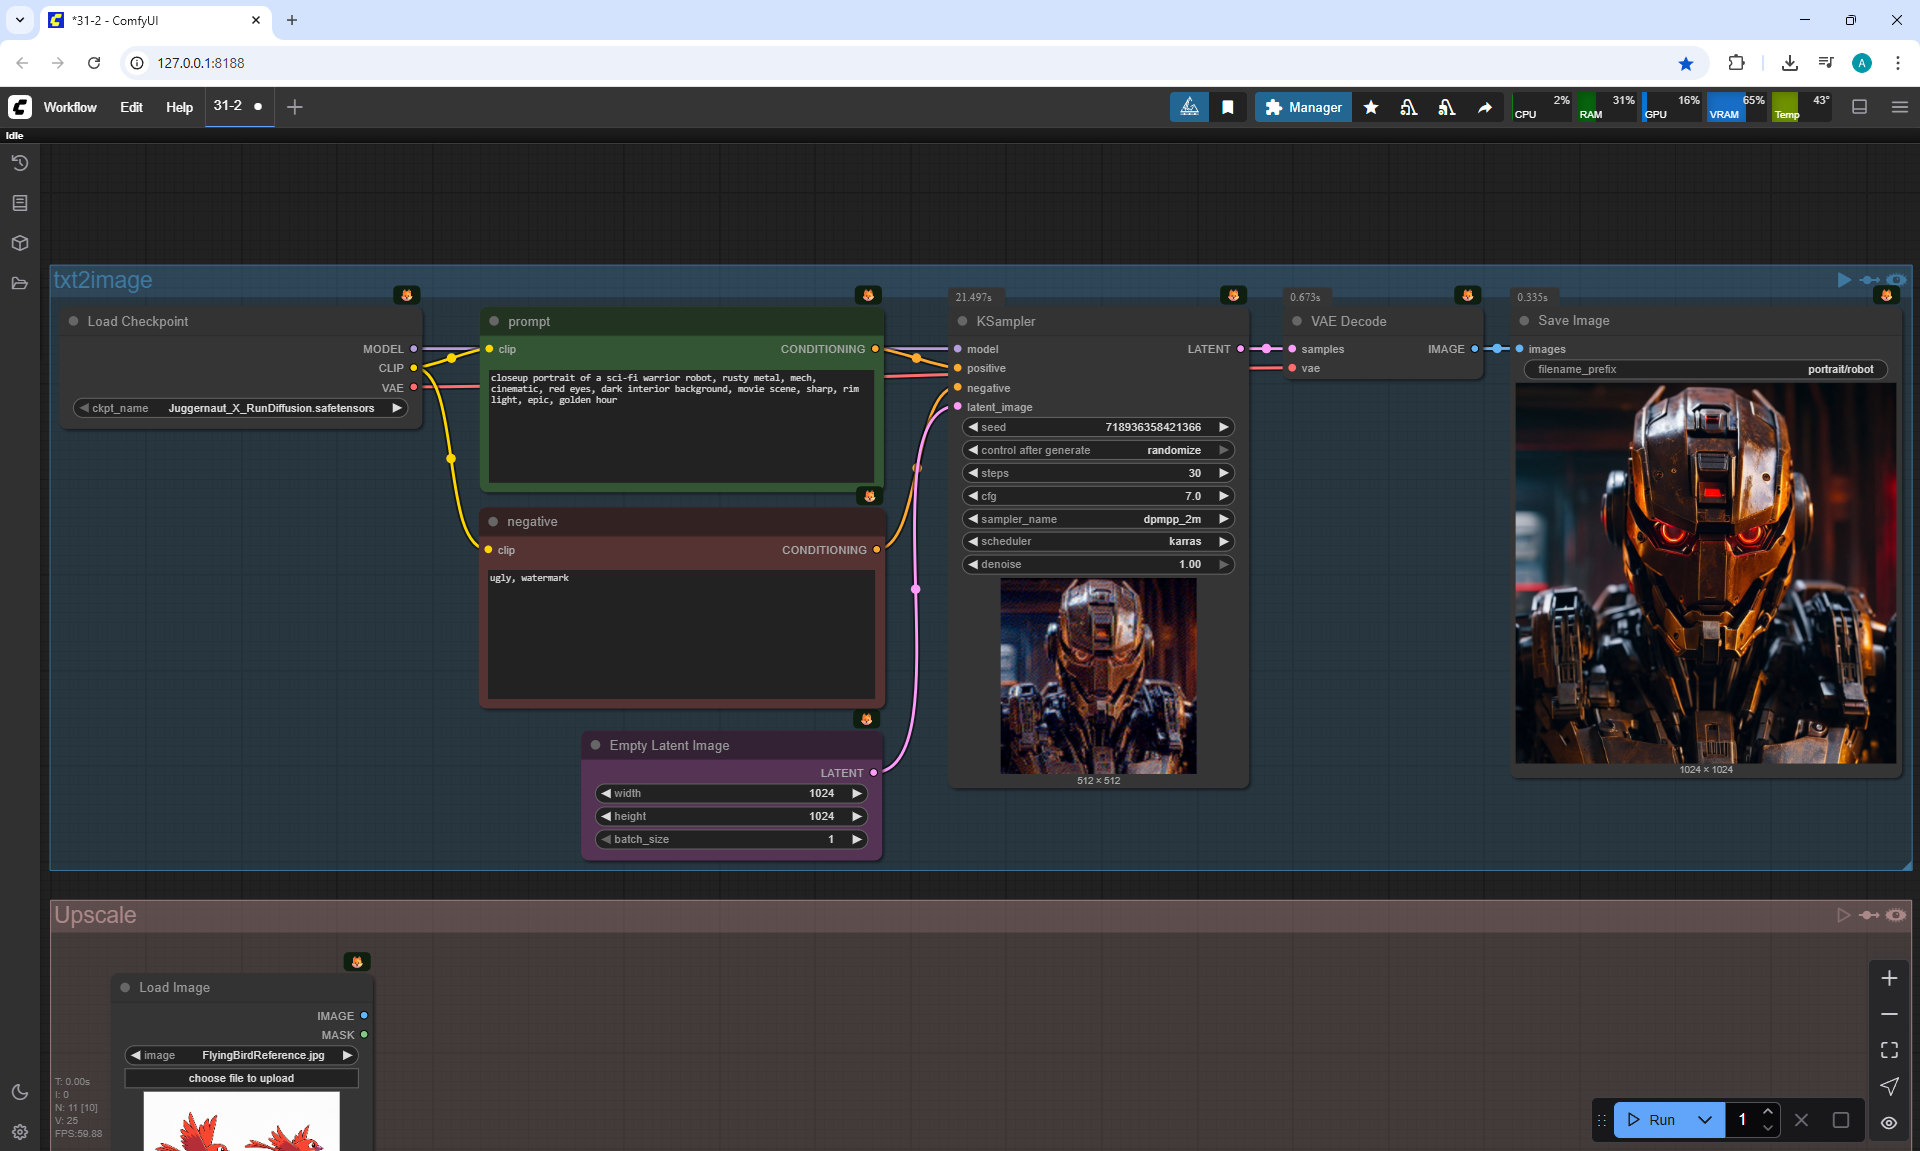1920x1151 pixels.
Task: Click fit view icon in canvas controls
Action: click(x=1889, y=1050)
